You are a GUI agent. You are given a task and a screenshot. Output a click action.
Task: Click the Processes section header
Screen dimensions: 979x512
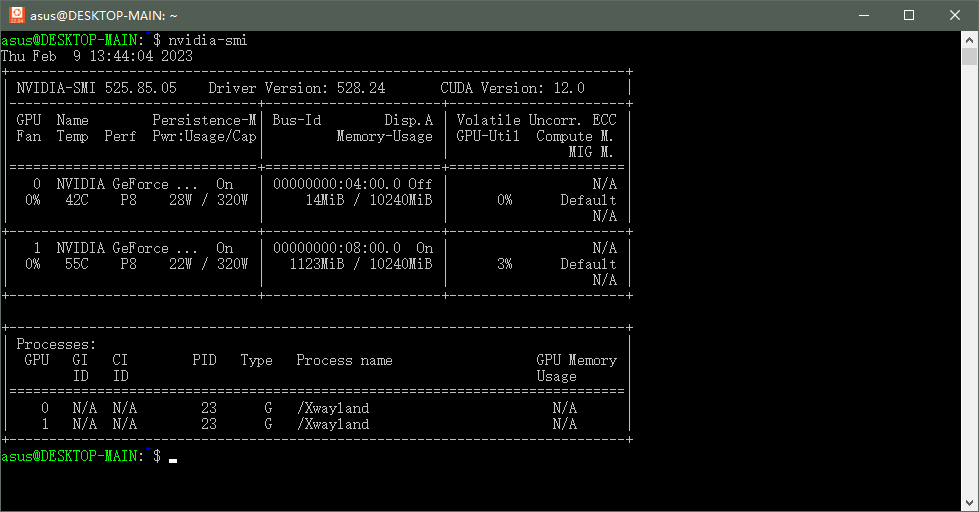pyautogui.click(x=56, y=344)
